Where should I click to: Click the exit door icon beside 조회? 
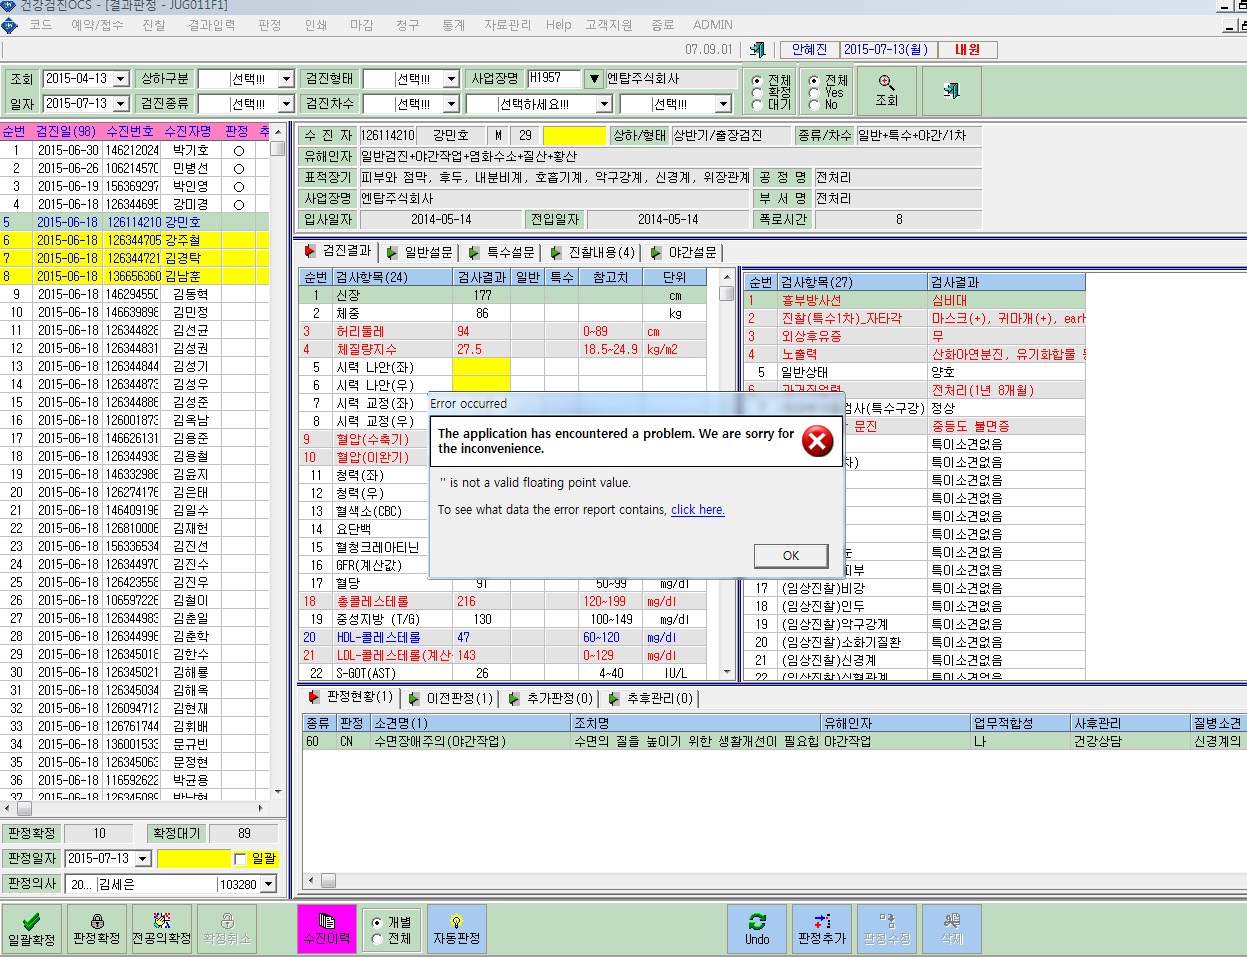click(951, 90)
